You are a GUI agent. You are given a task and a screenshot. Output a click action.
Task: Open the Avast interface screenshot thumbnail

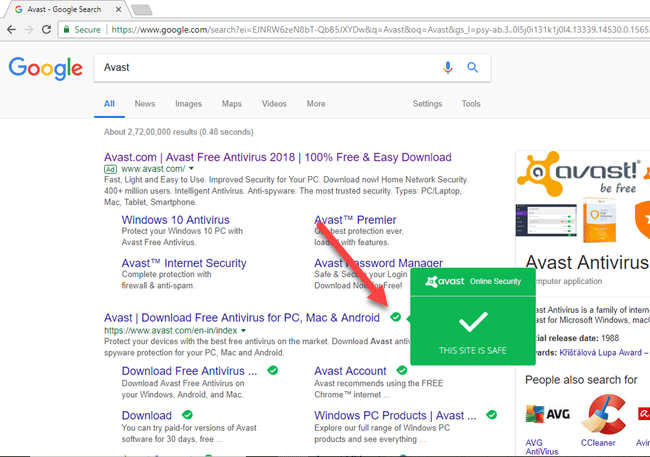(546, 220)
